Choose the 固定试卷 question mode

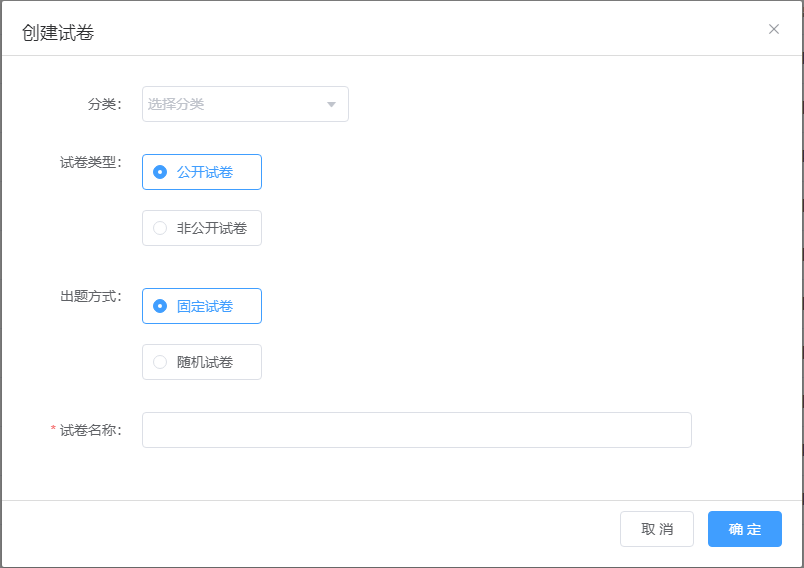202,306
